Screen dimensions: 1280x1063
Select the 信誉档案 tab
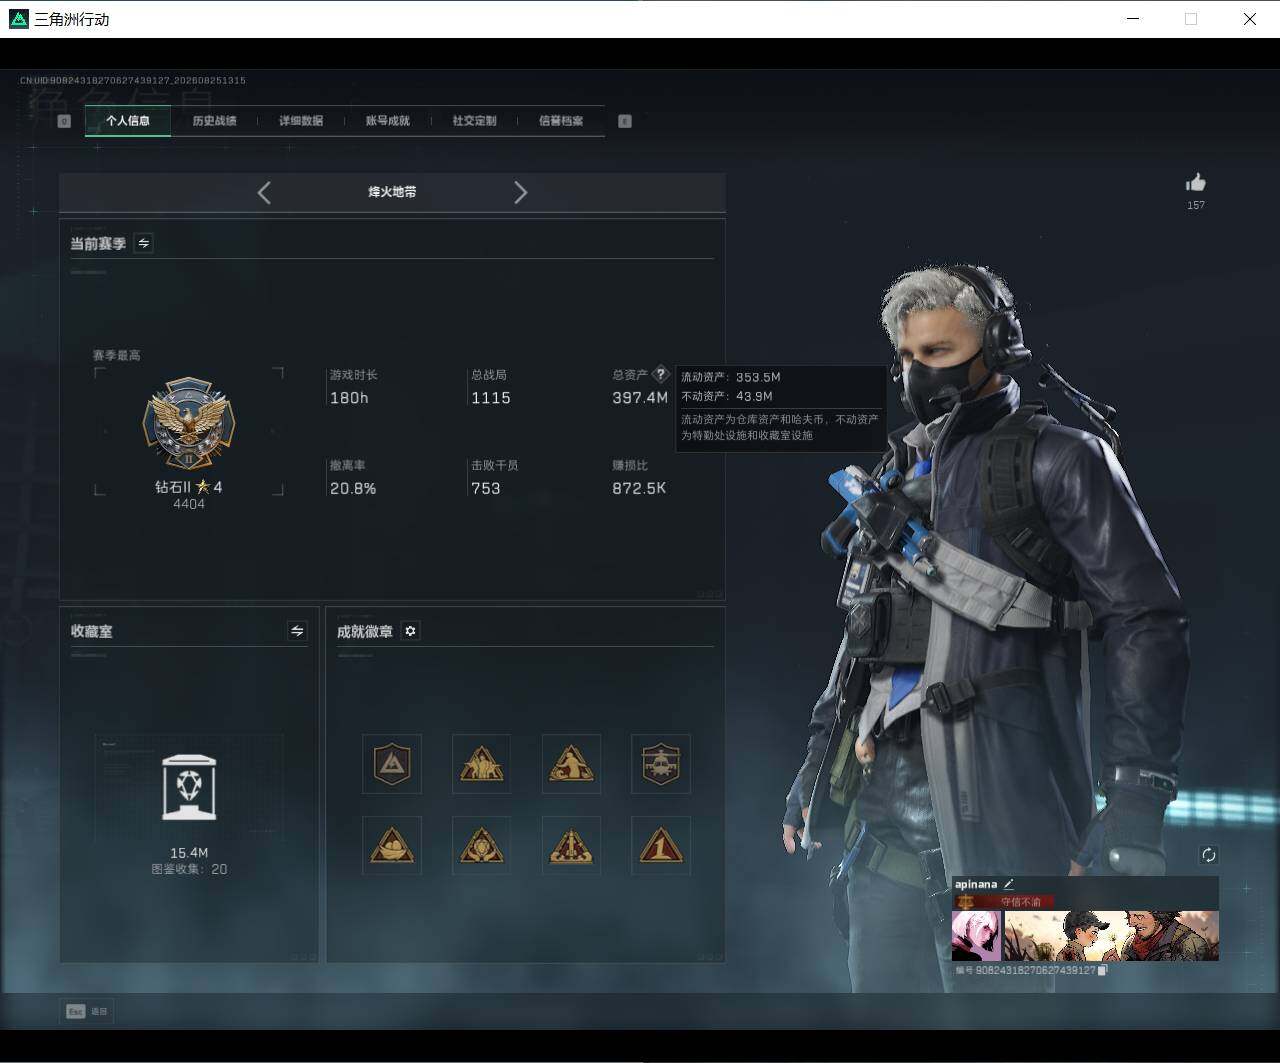(561, 121)
